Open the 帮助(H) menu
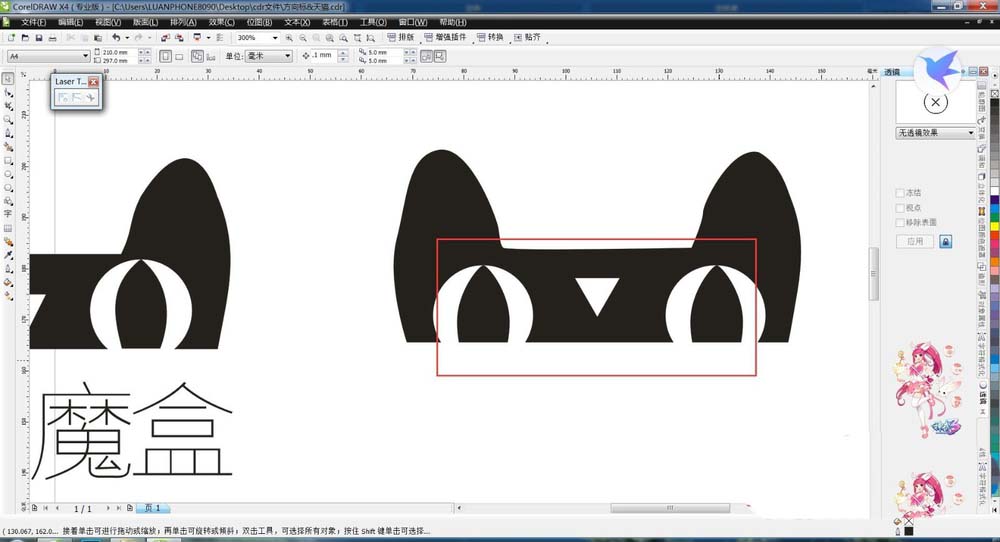 pos(452,22)
